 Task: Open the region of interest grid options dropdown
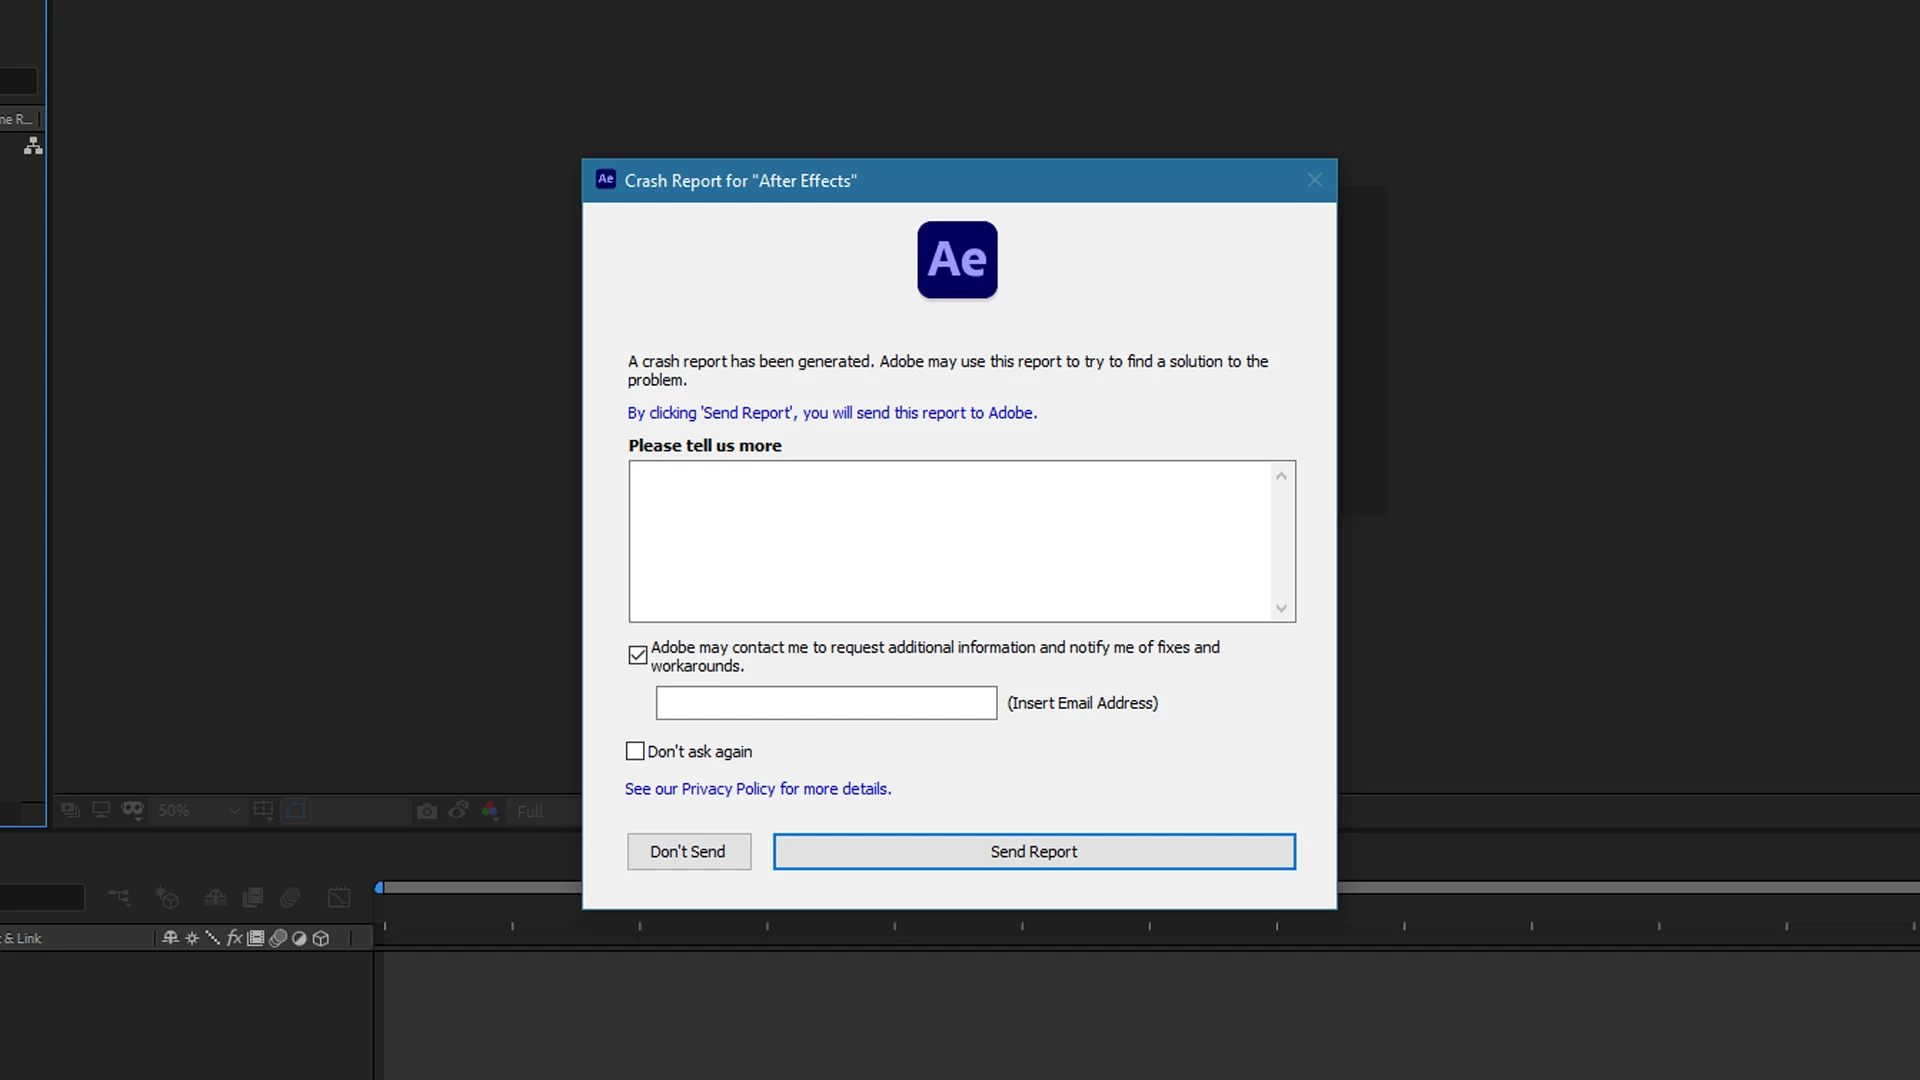[263, 811]
